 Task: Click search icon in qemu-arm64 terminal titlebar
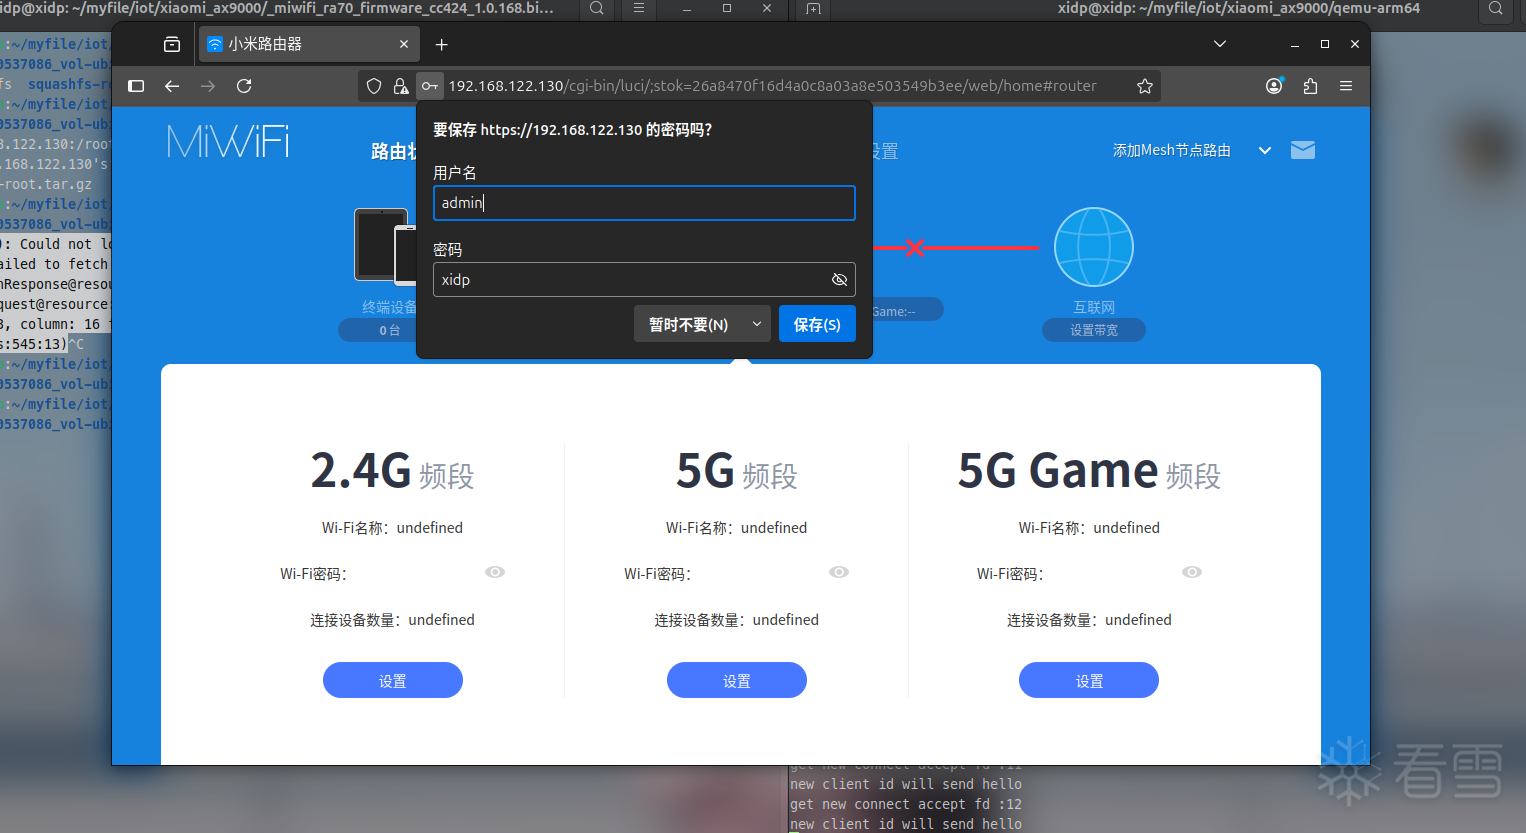pos(1496,8)
